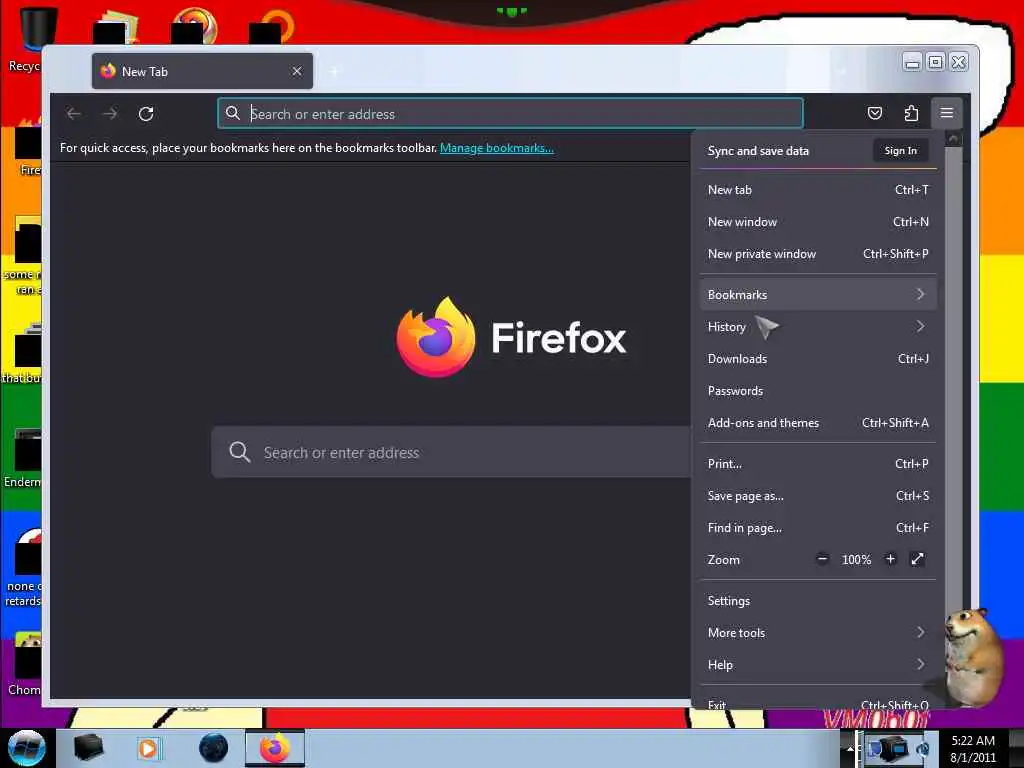
Task: Expand the History submenu
Action: tap(818, 327)
